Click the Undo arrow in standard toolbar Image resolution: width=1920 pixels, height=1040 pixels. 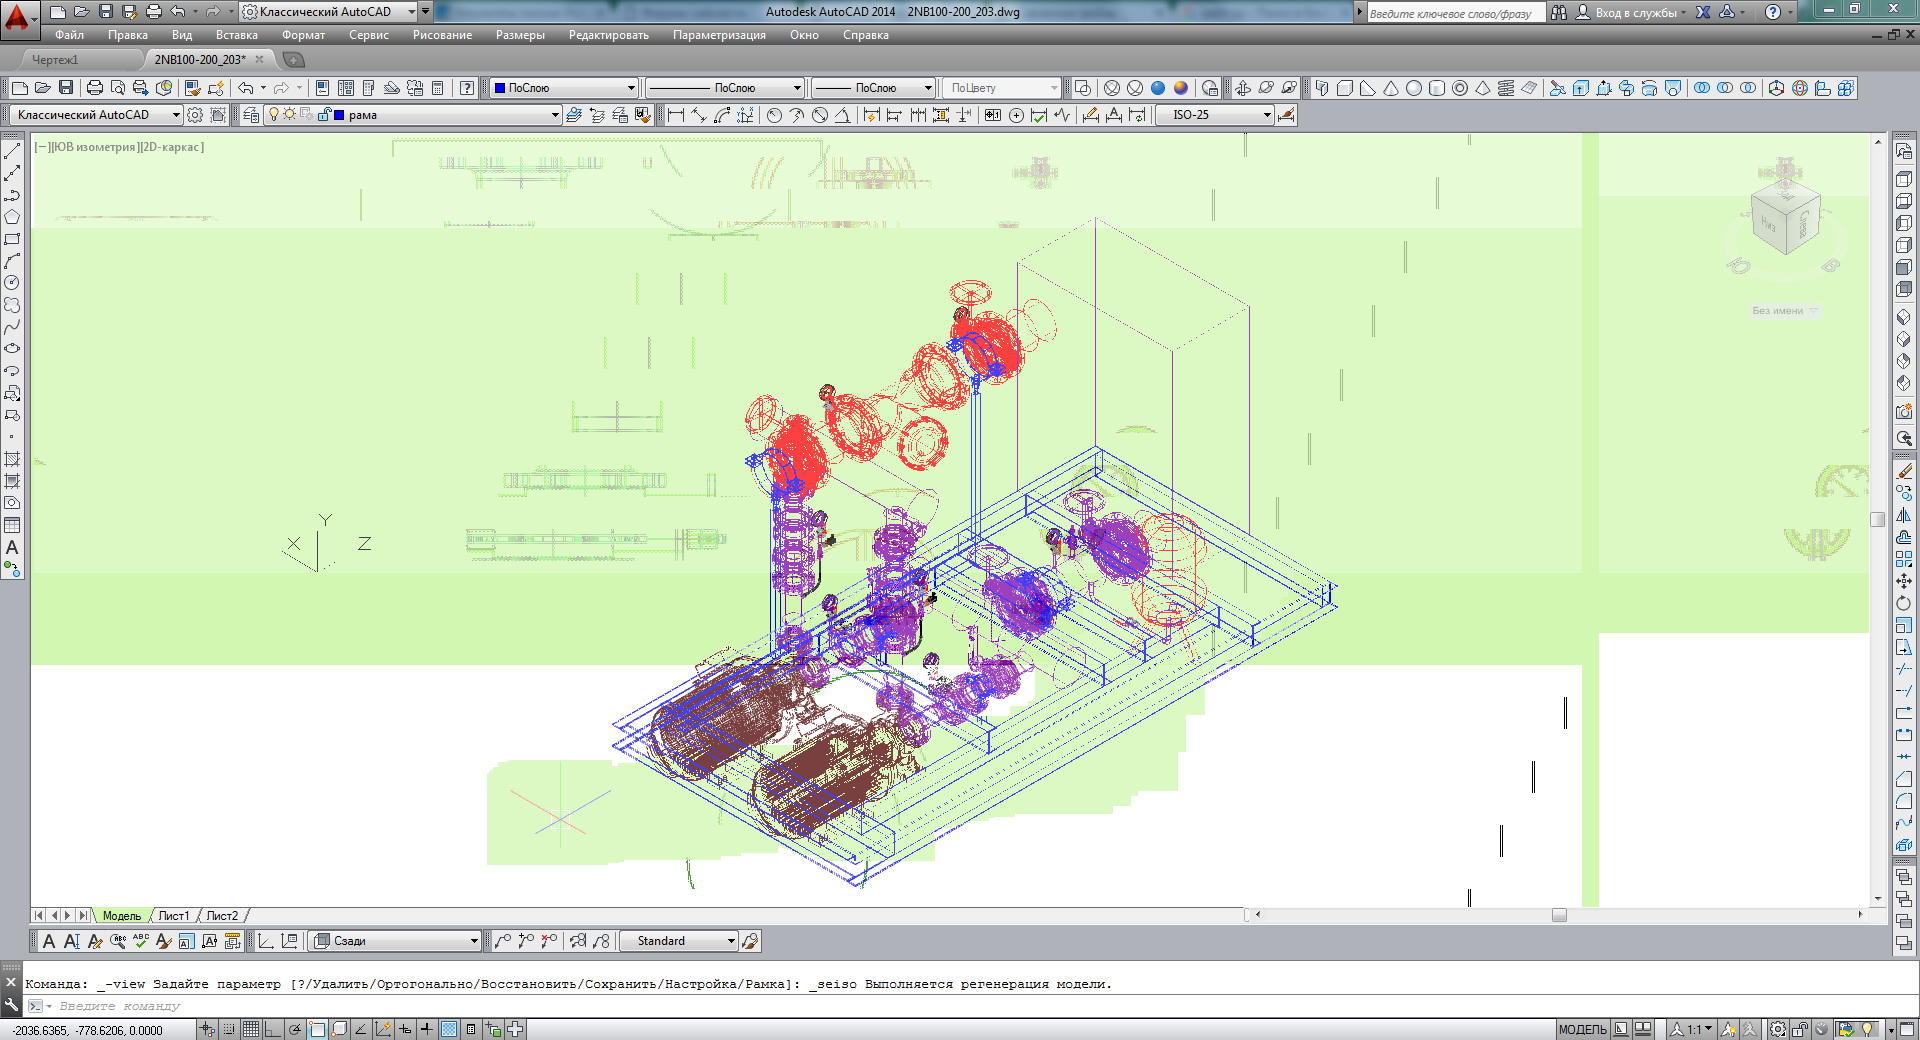tap(246, 88)
